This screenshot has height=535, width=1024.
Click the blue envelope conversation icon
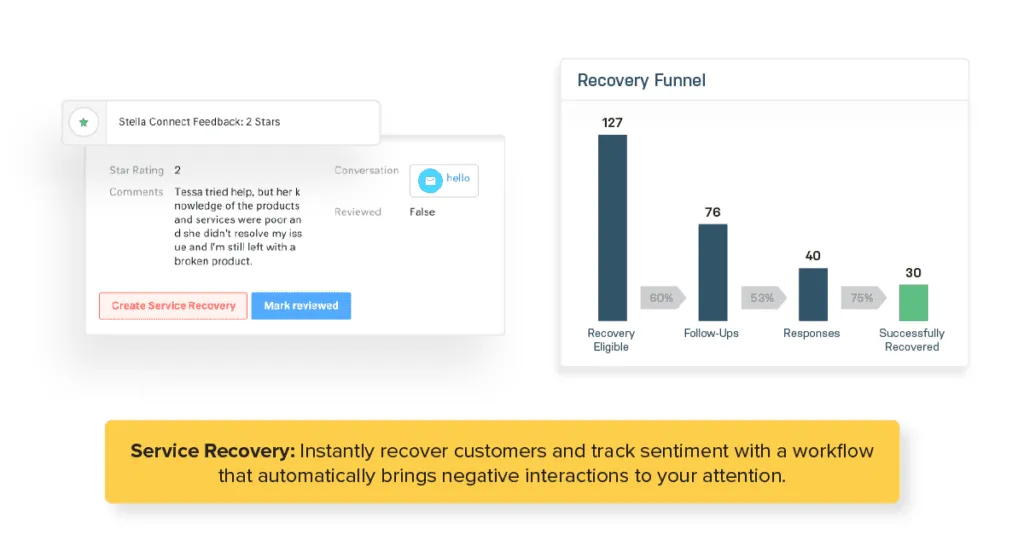click(x=430, y=181)
